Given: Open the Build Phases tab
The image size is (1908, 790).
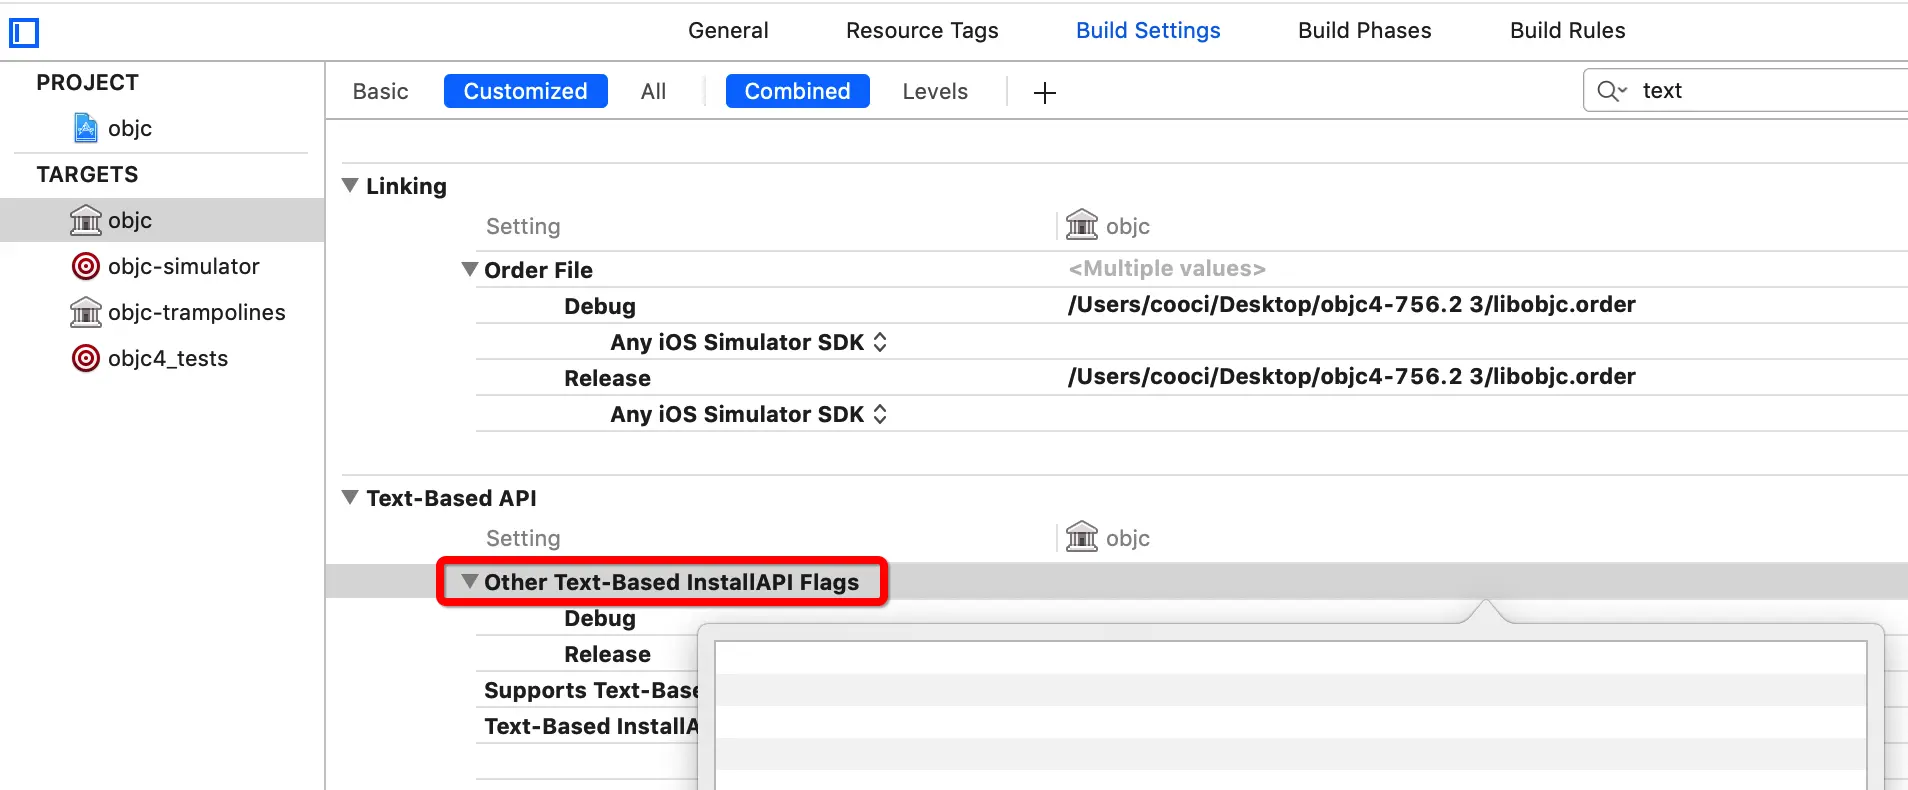Looking at the screenshot, I should tap(1364, 30).
